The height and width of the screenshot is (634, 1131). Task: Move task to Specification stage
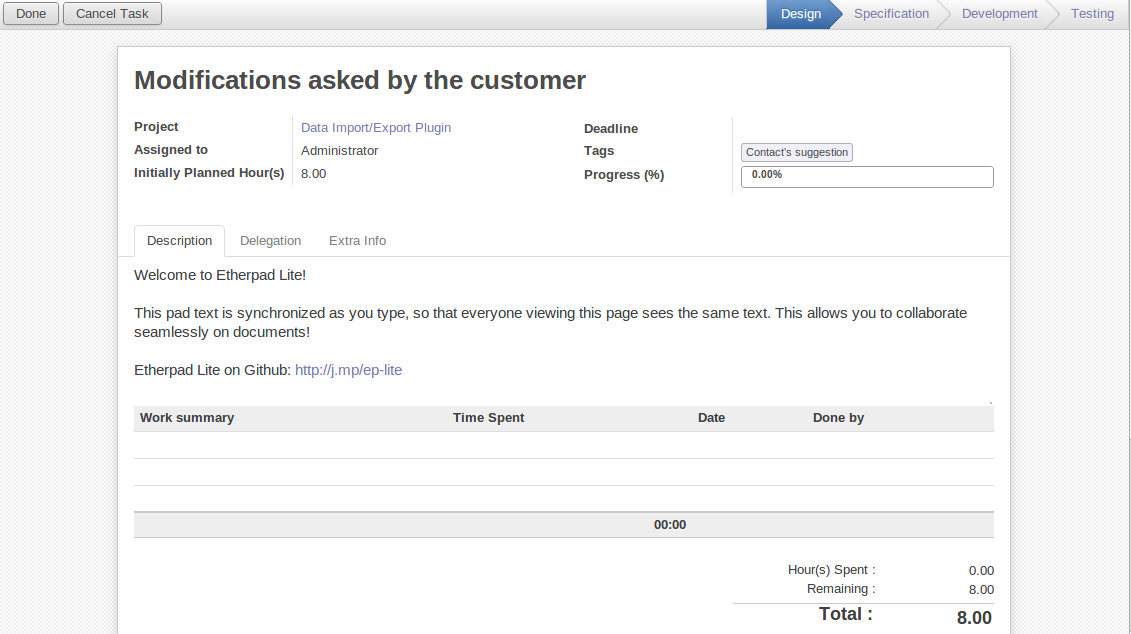click(891, 14)
